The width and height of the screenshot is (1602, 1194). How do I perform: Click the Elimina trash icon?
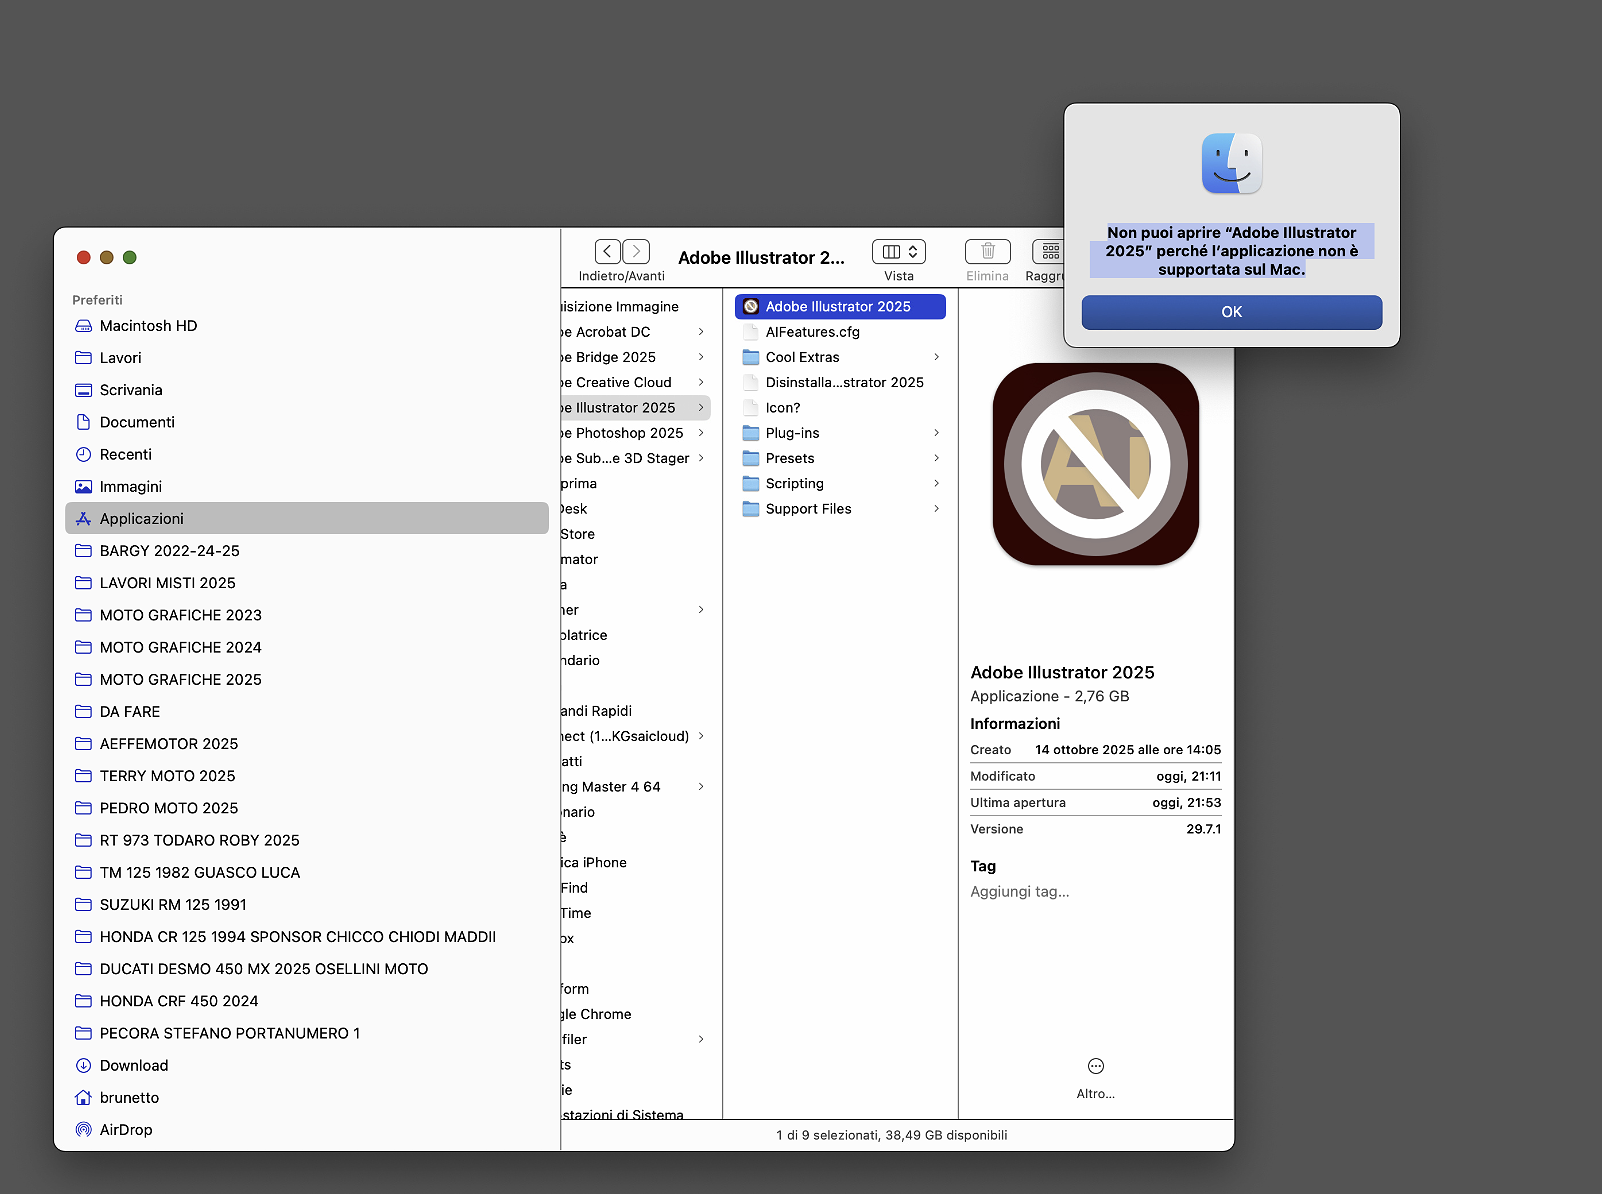[x=987, y=252]
